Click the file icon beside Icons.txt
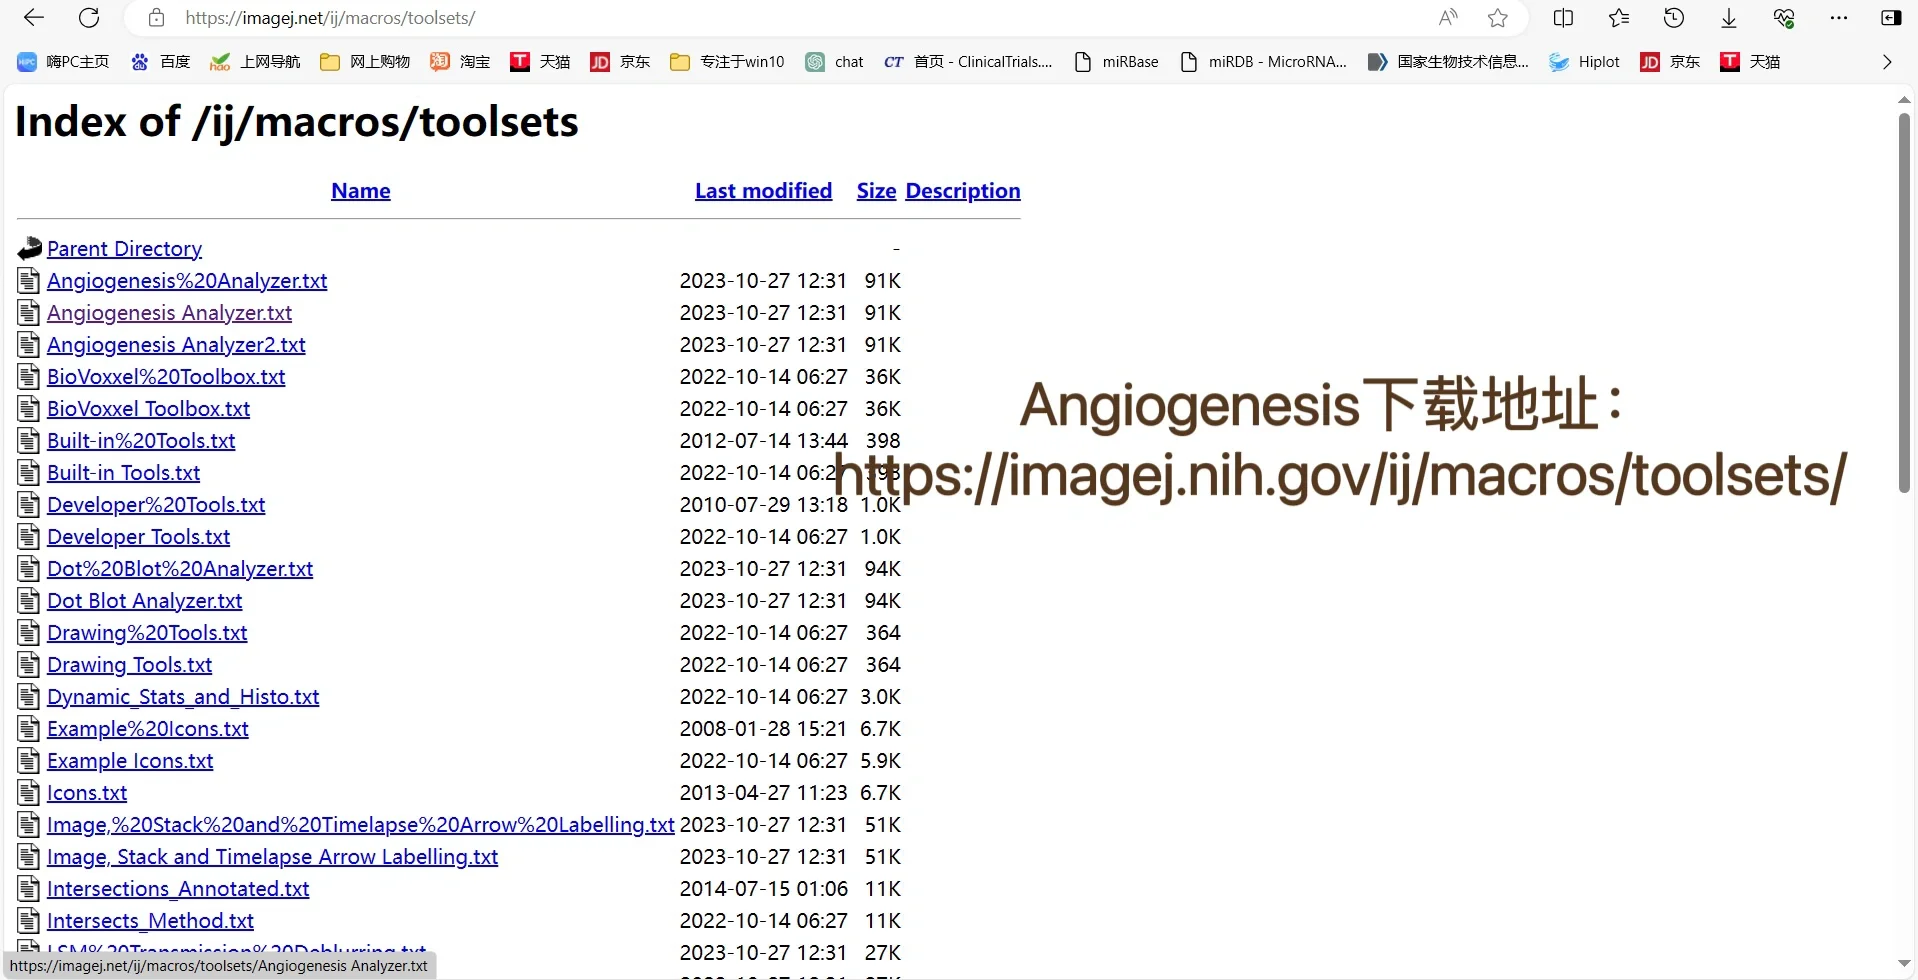This screenshot has height=980, width=1918. coord(29,793)
